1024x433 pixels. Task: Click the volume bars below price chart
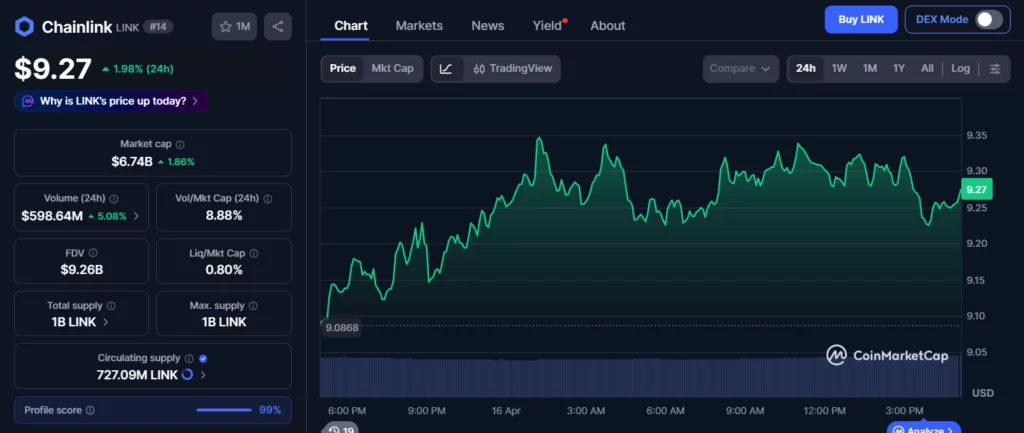[x=640, y=377]
